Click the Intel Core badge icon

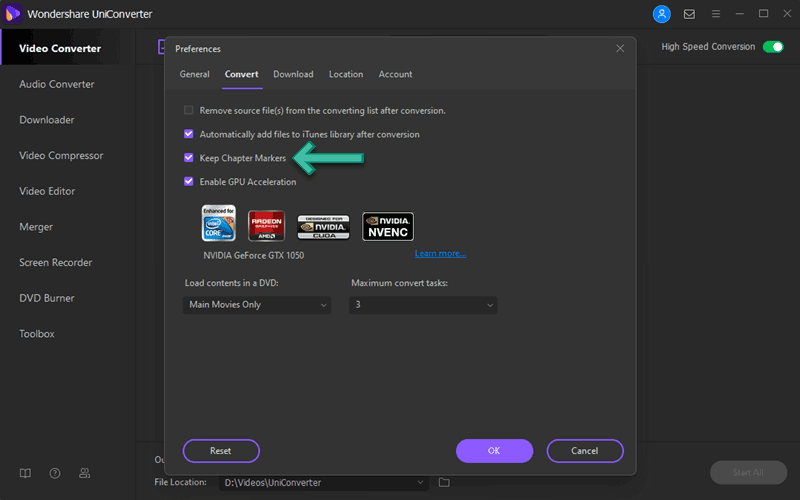coord(218,223)
